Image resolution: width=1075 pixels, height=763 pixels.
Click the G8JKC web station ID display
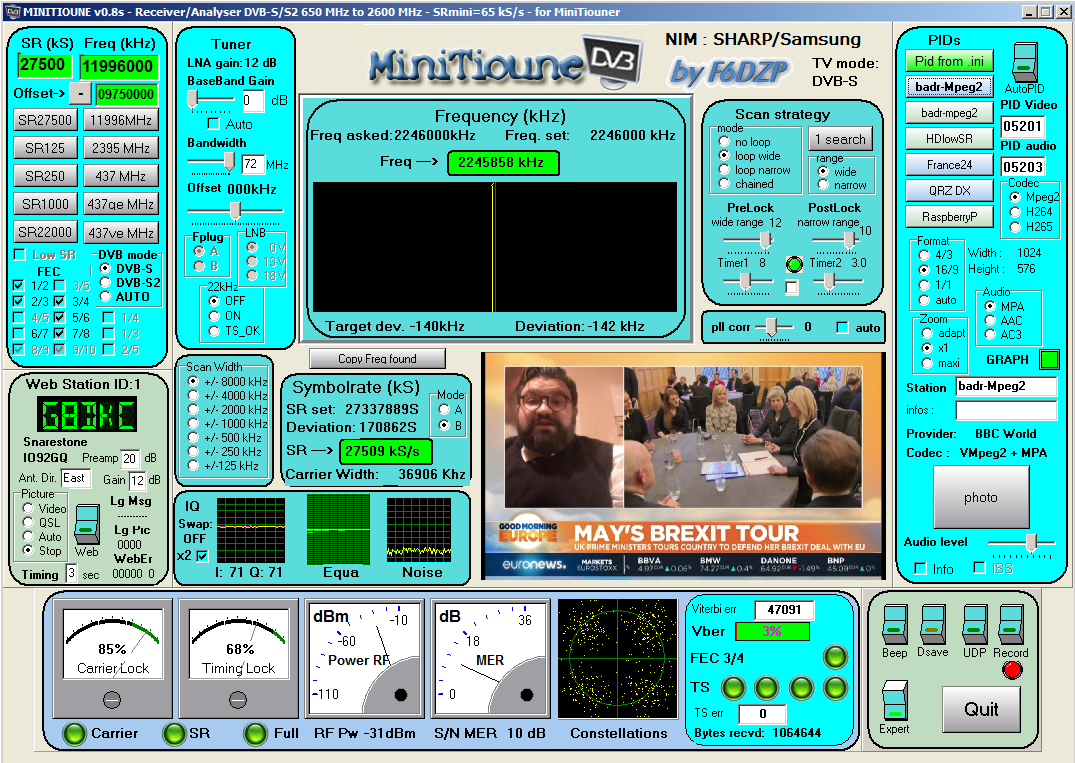(x=86, y=414)
